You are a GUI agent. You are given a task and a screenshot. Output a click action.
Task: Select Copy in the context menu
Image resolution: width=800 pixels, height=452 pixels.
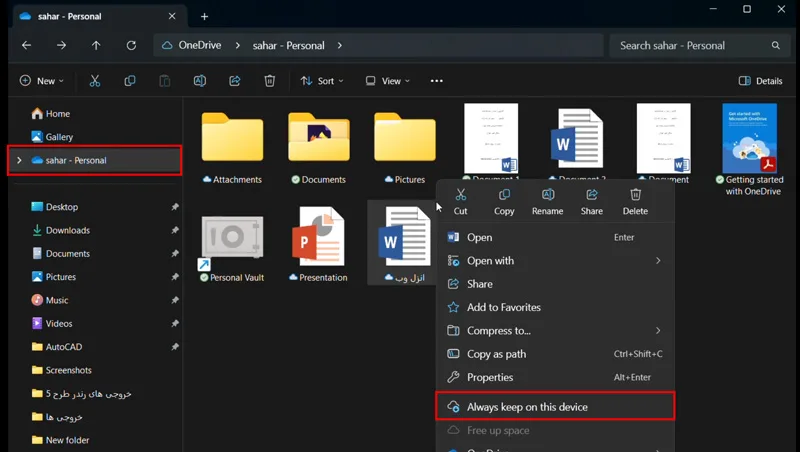point(504,202)
